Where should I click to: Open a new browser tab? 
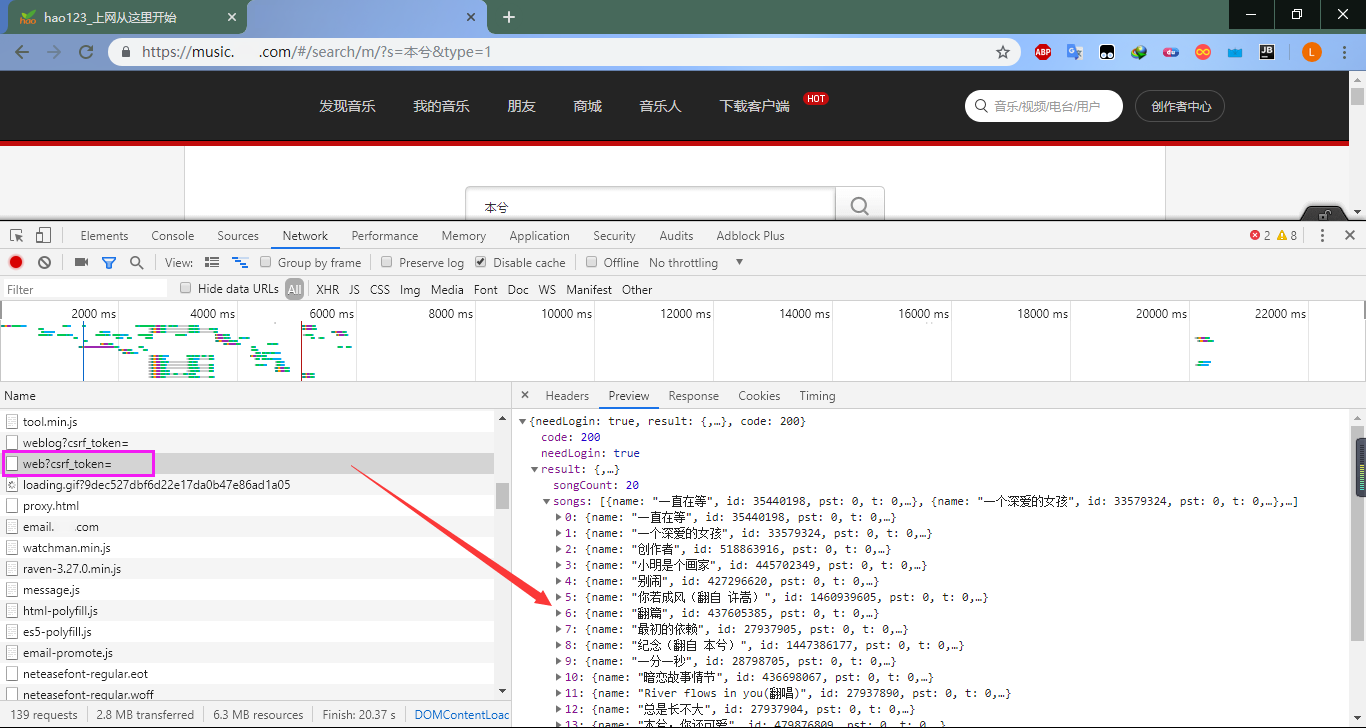pyautogui.click(x=509, y=17)
